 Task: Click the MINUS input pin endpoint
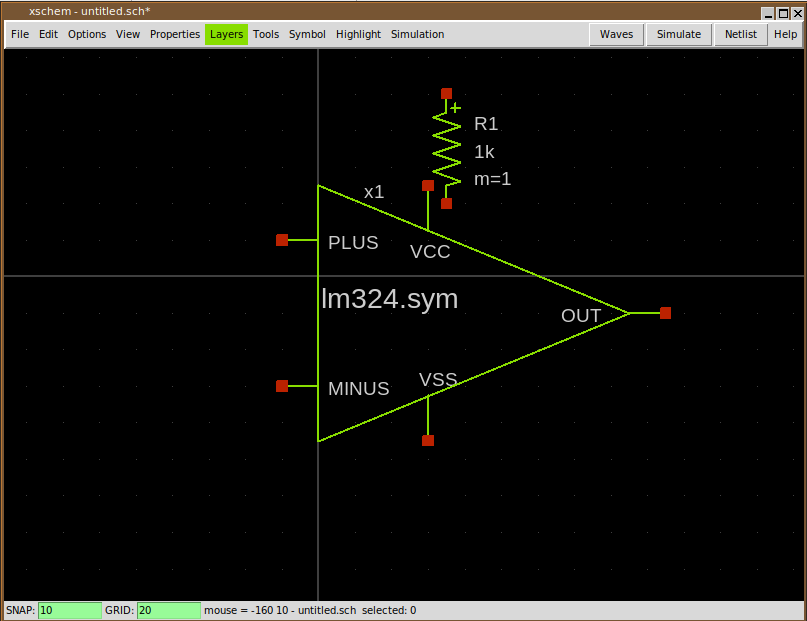click(282, 386)
